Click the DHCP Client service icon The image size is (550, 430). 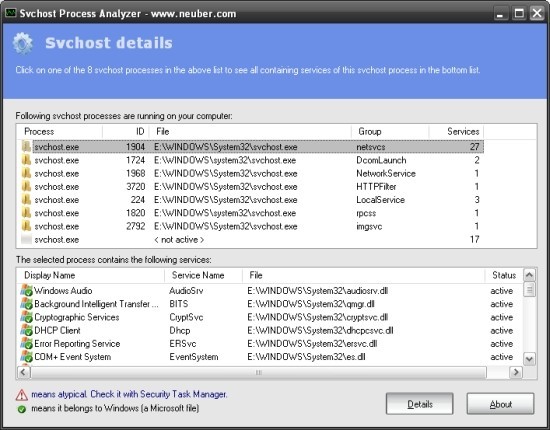(x=26, y=330)
